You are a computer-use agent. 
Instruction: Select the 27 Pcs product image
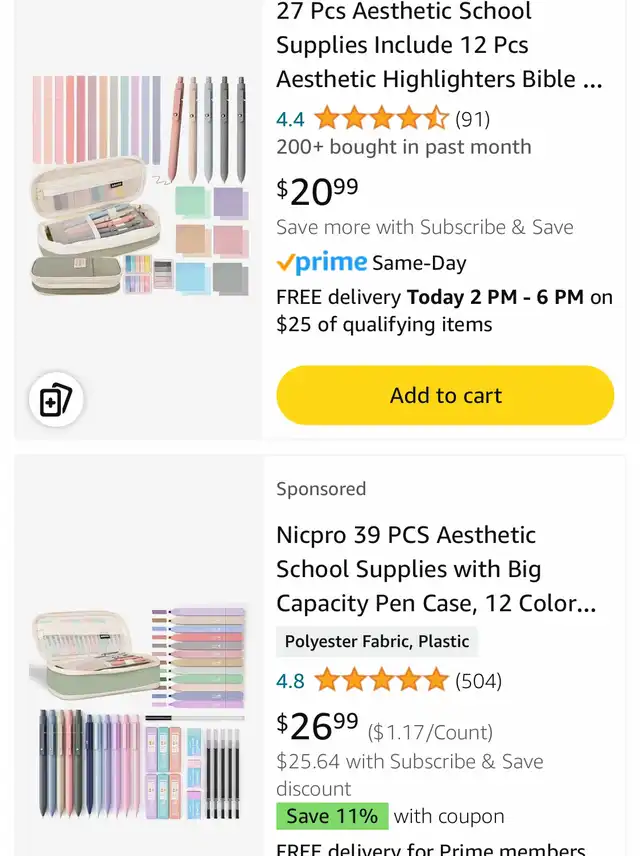[139, 185]
